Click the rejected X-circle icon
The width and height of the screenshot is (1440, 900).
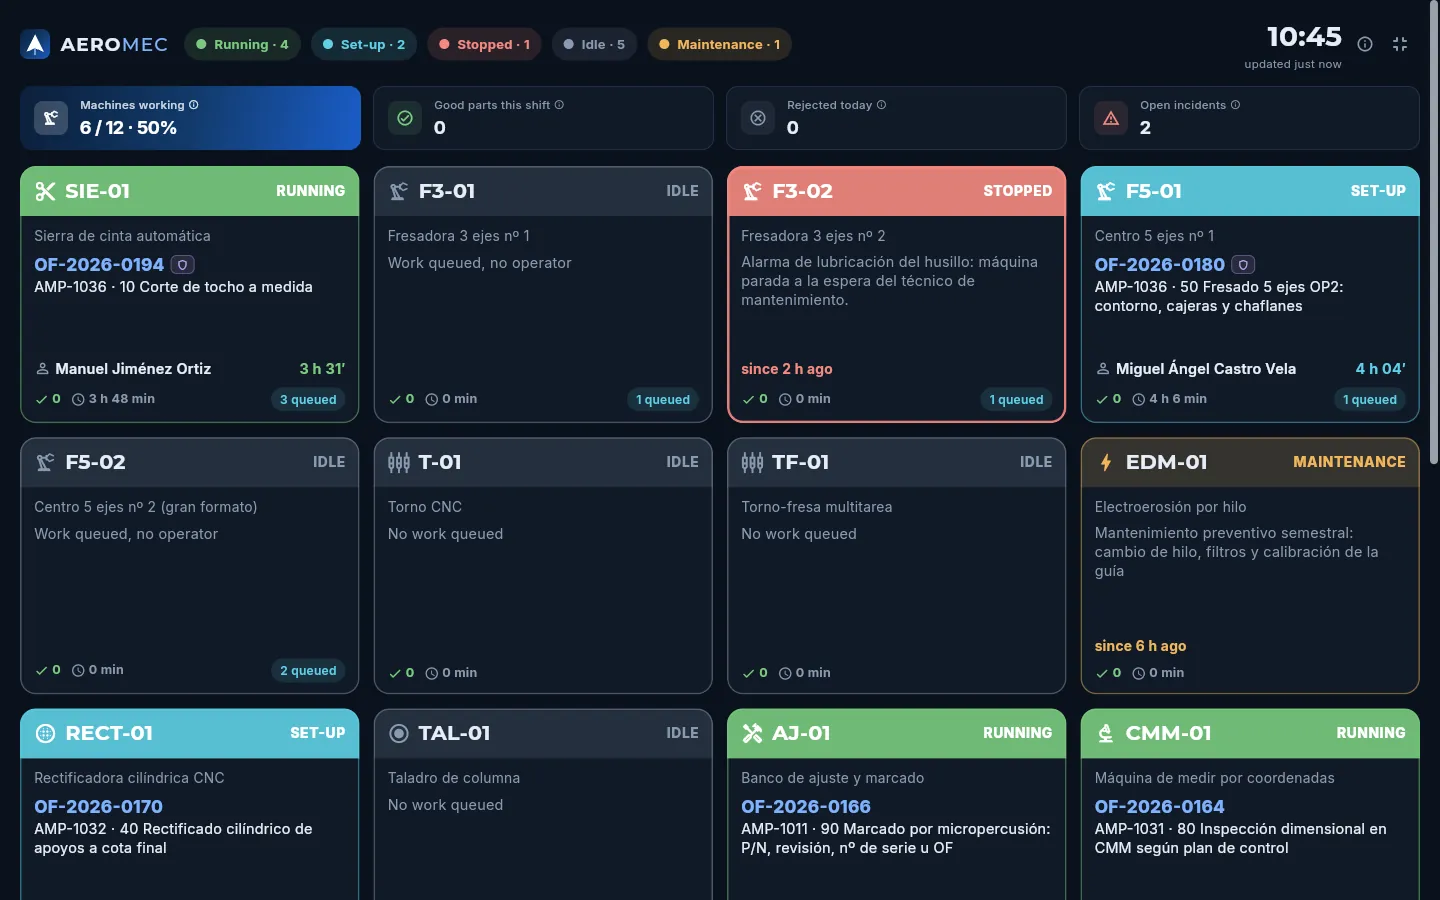pyautogui.click(x=758, y=118)
